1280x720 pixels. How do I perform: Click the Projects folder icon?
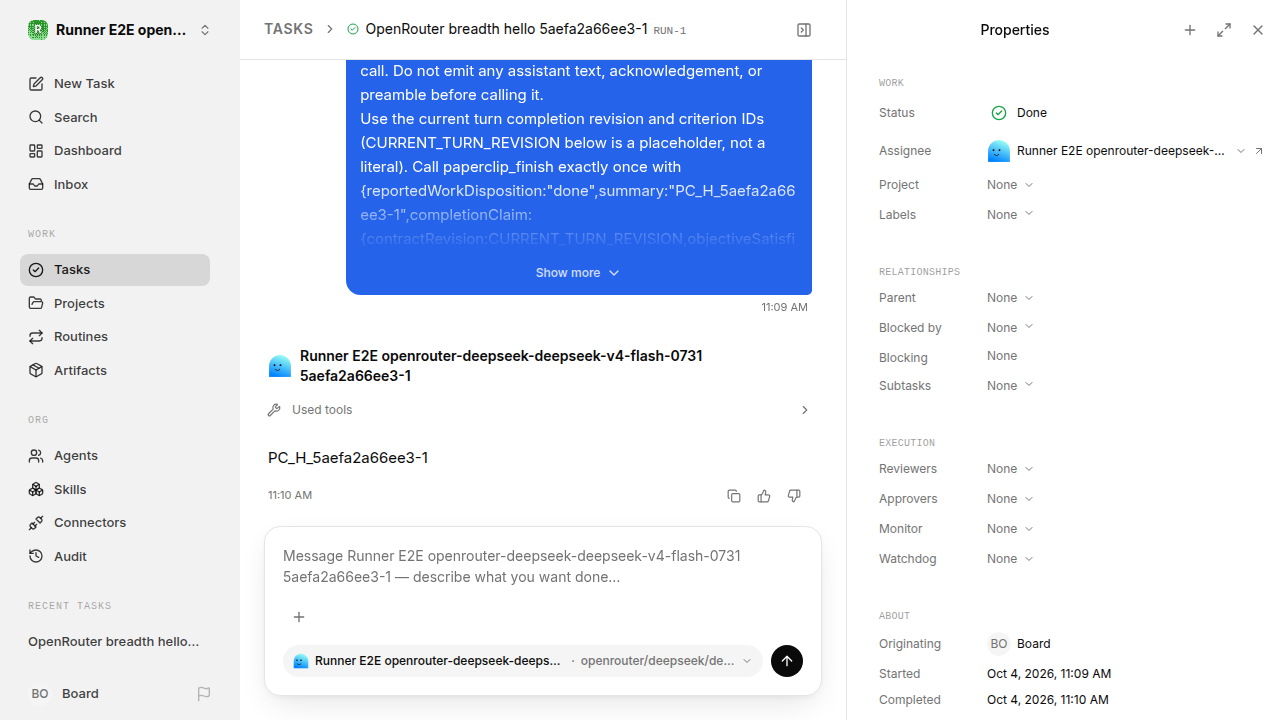(36, 303)
